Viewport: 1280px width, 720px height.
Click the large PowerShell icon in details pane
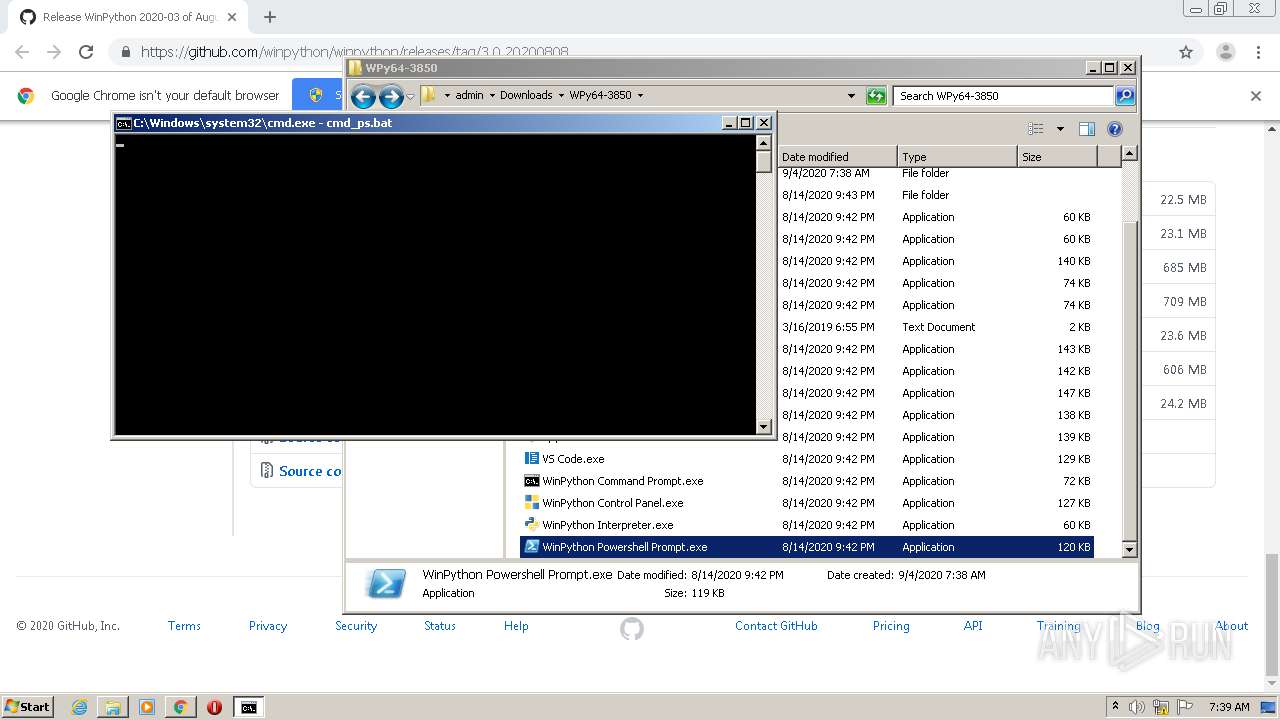pos(386,584)
